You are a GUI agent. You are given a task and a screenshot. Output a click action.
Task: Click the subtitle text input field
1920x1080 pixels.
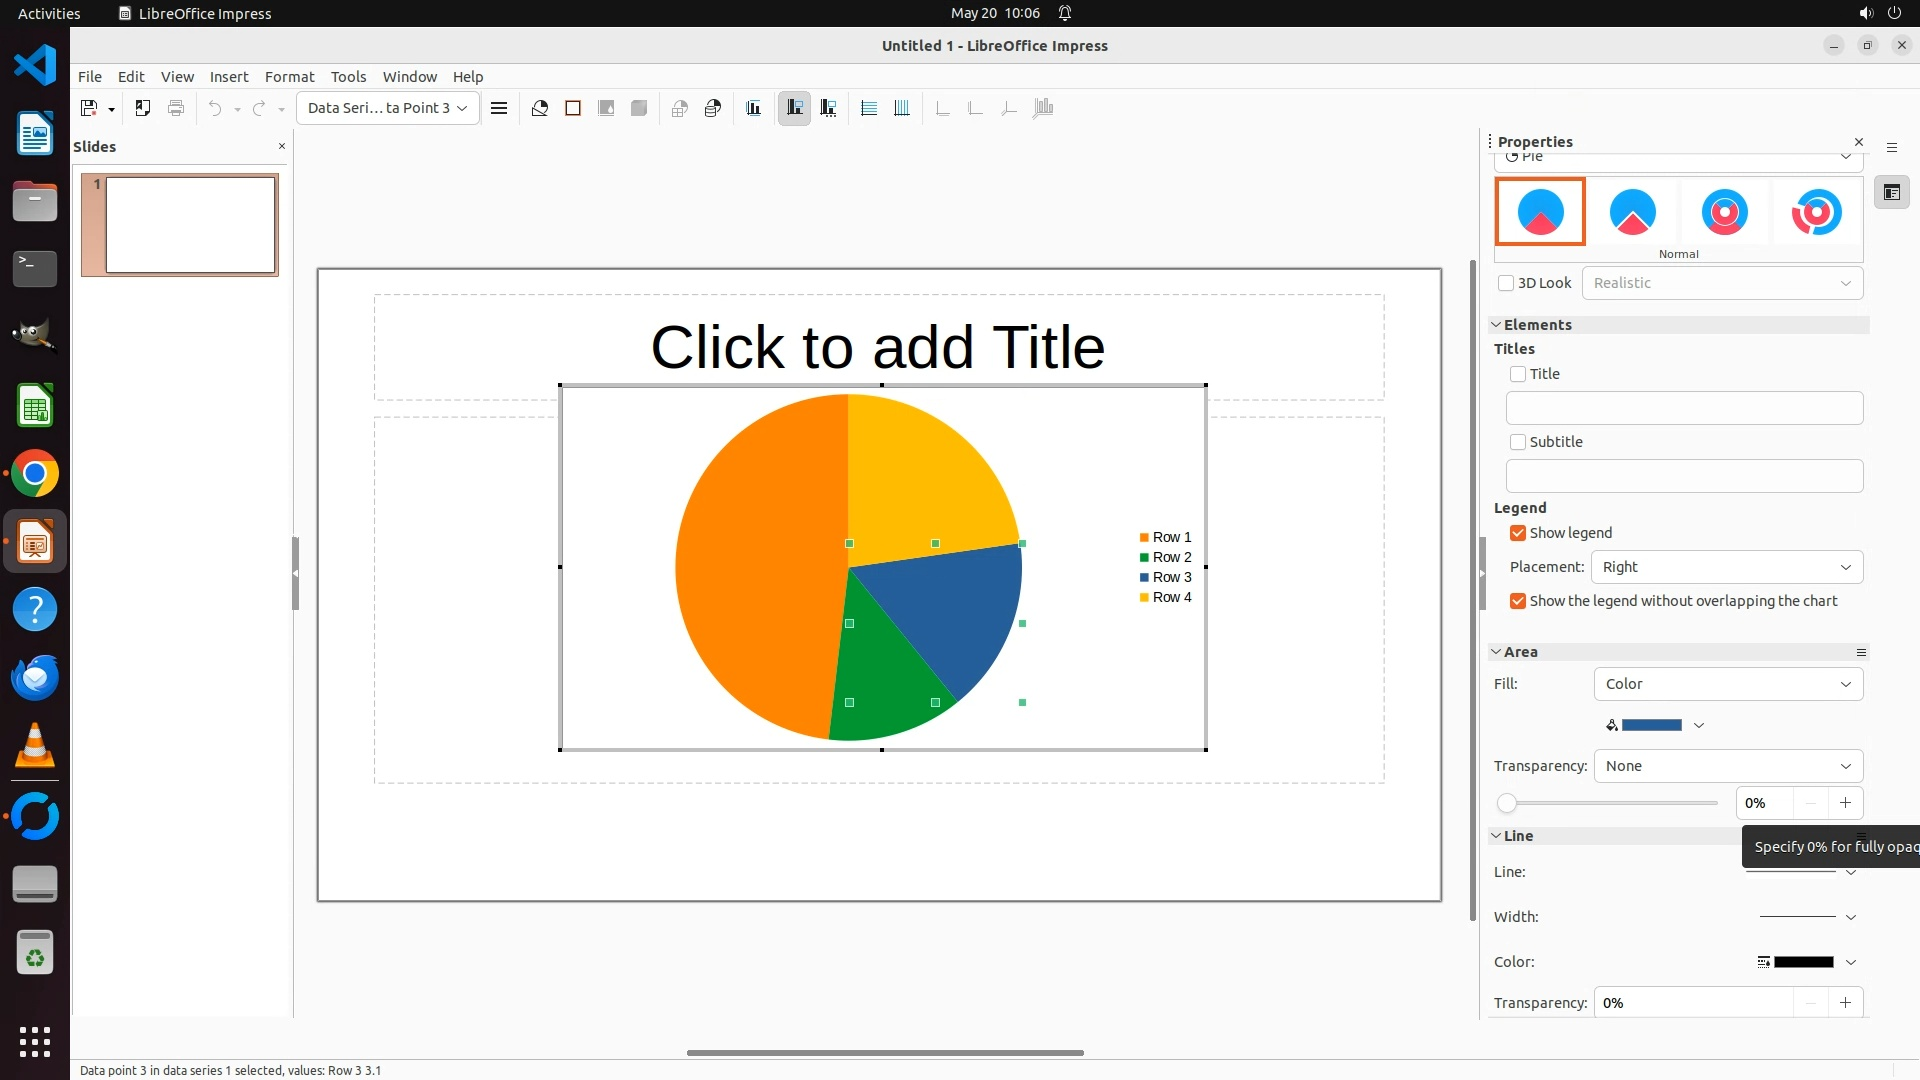pos(1684,476)
